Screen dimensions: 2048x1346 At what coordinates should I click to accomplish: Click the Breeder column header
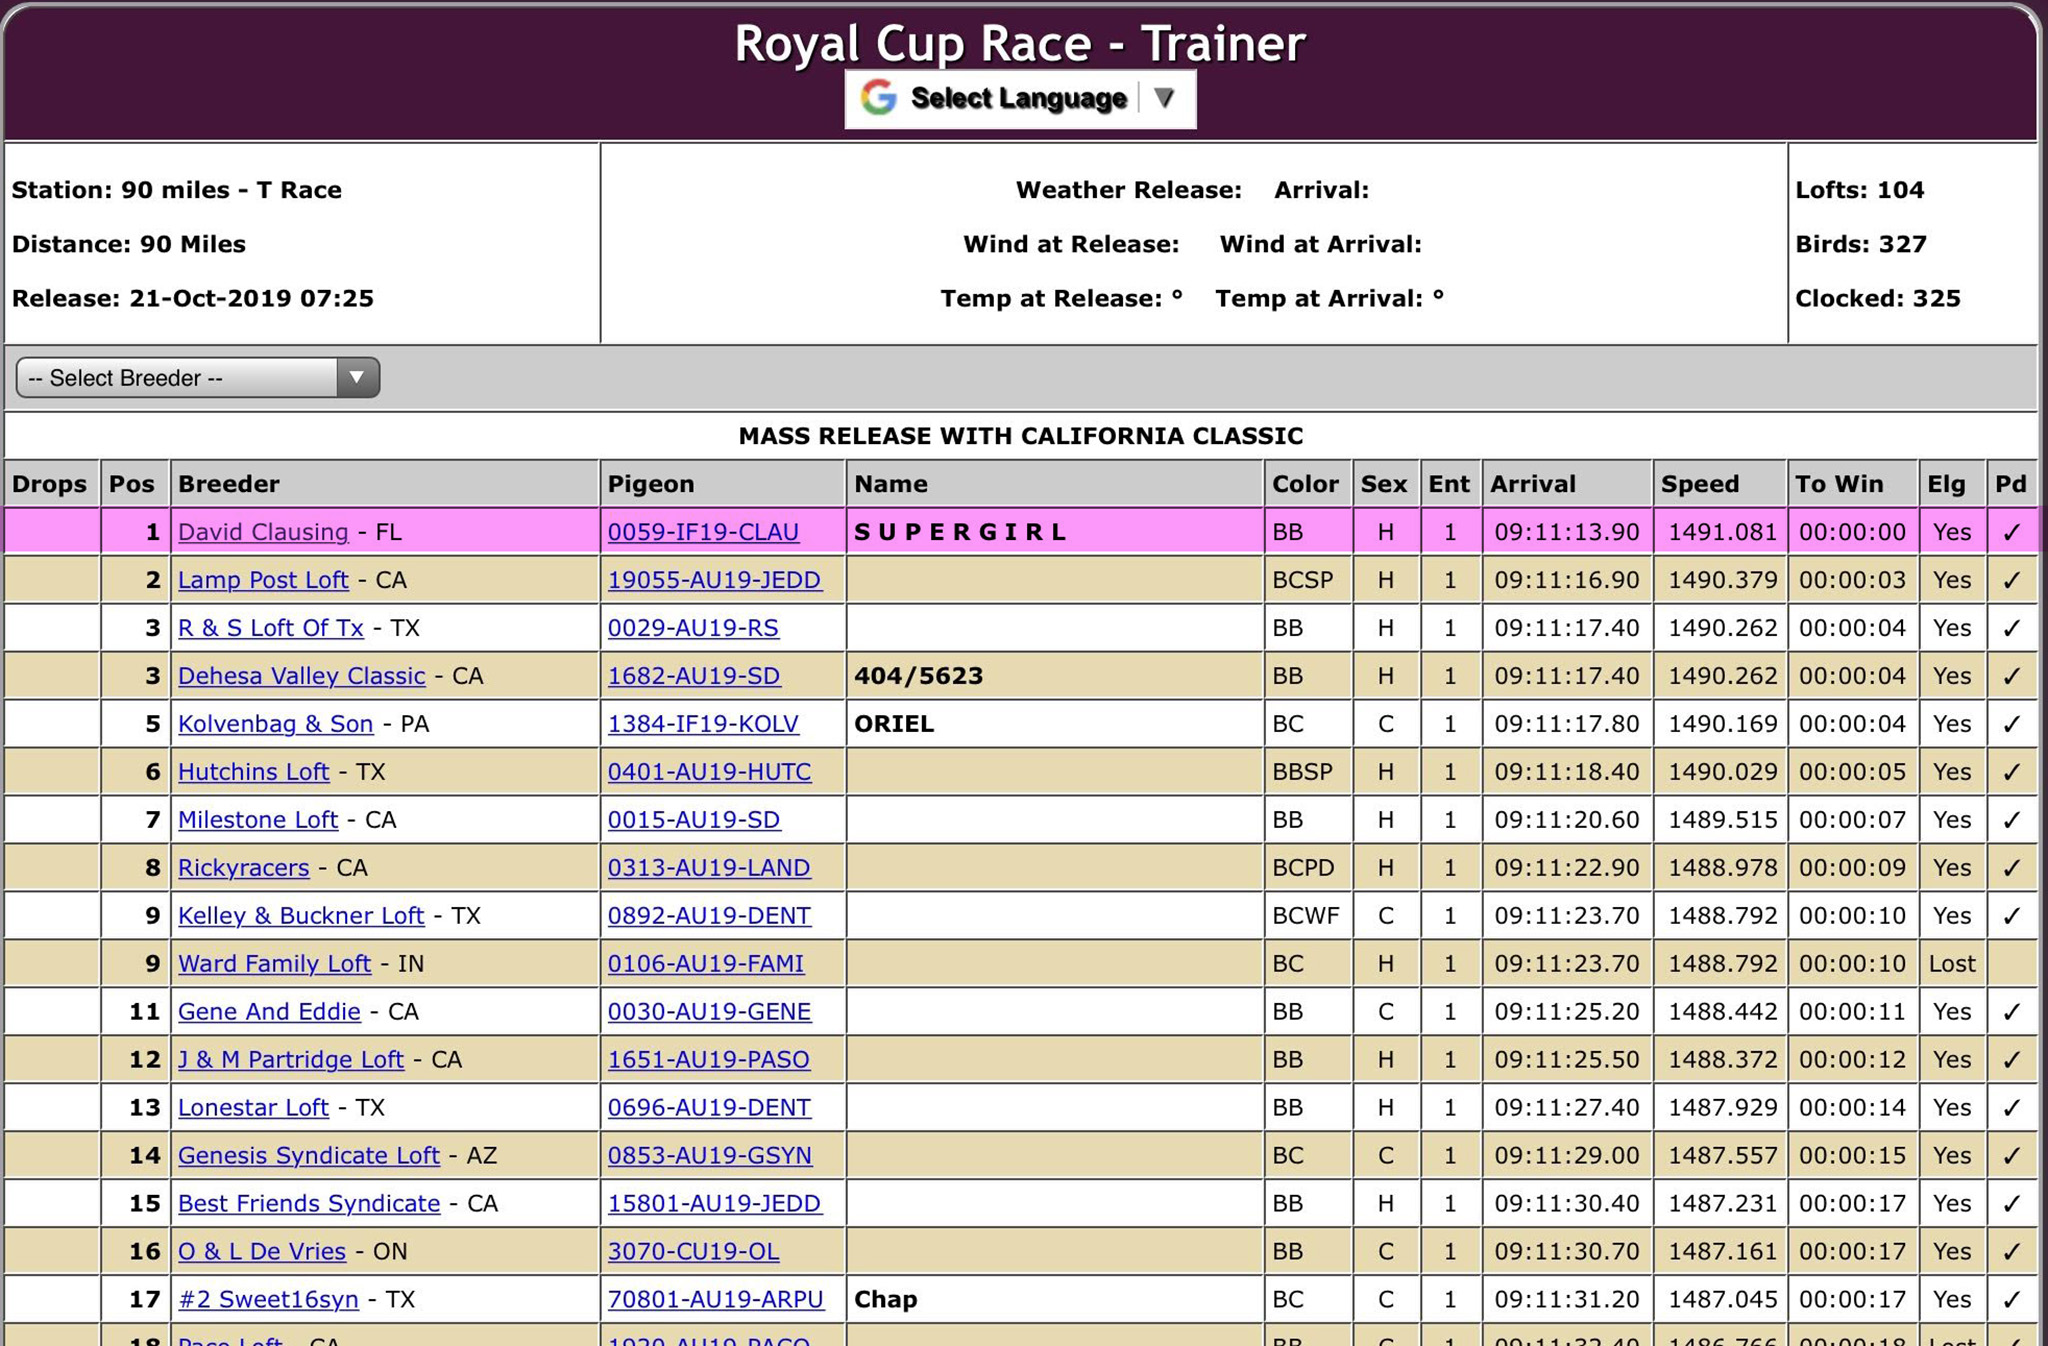tap(228, 484)
